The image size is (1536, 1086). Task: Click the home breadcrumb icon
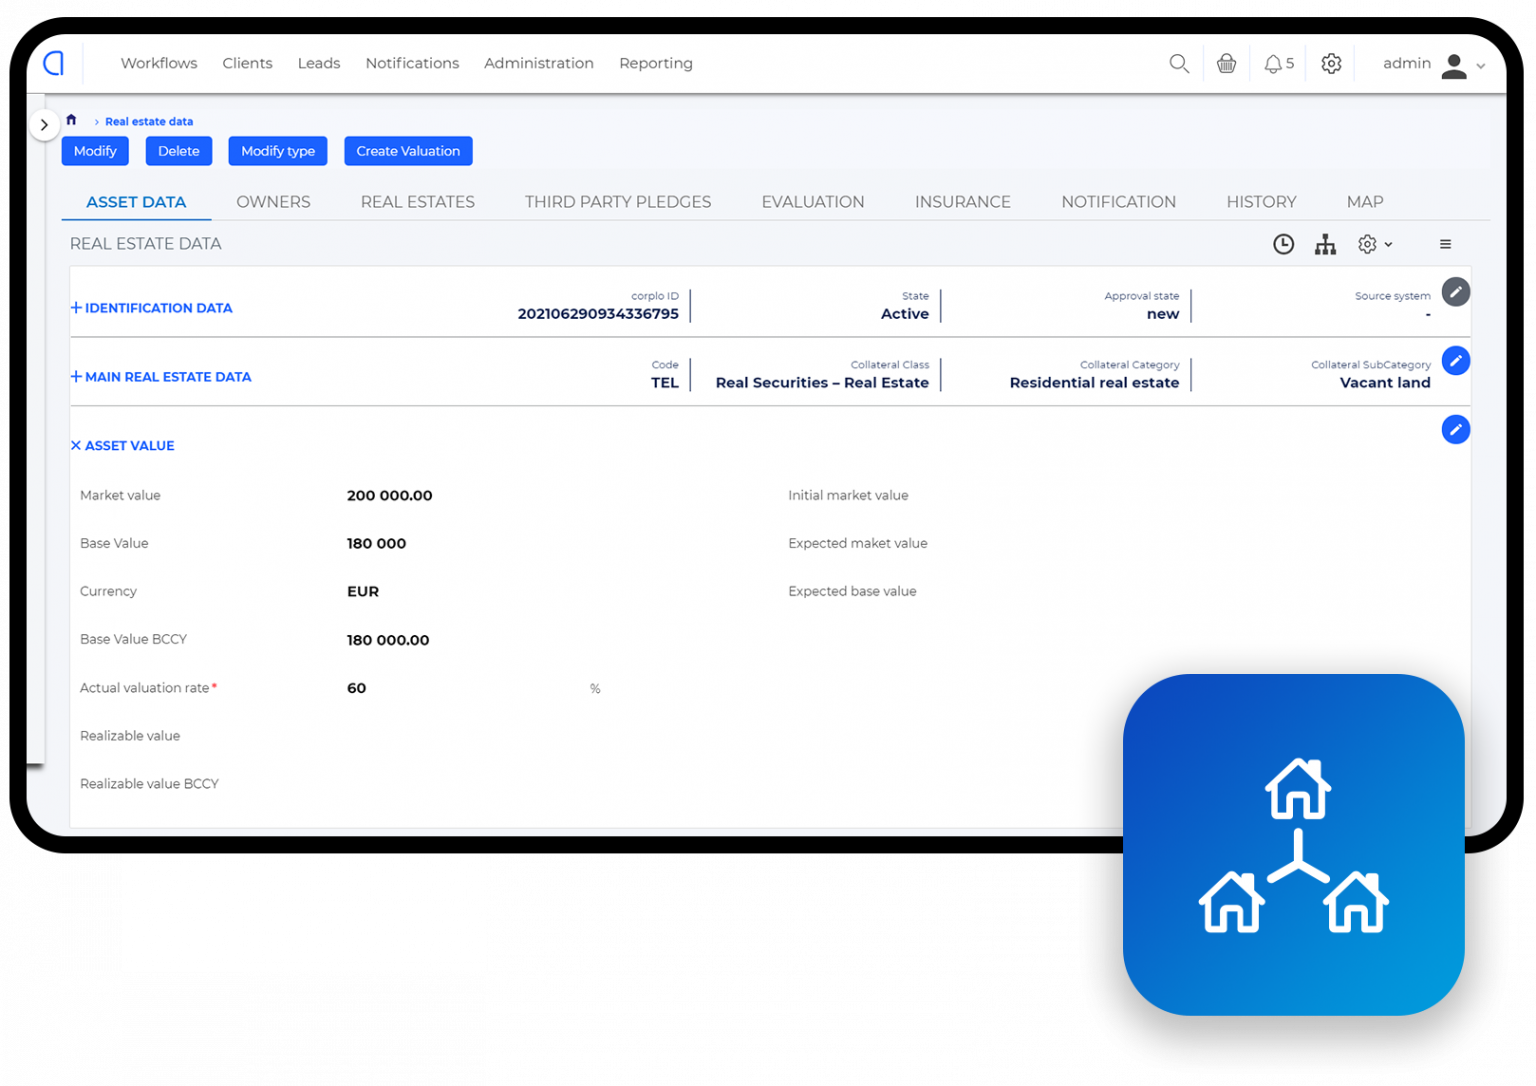pyautogui.click(x=71, y=120)
